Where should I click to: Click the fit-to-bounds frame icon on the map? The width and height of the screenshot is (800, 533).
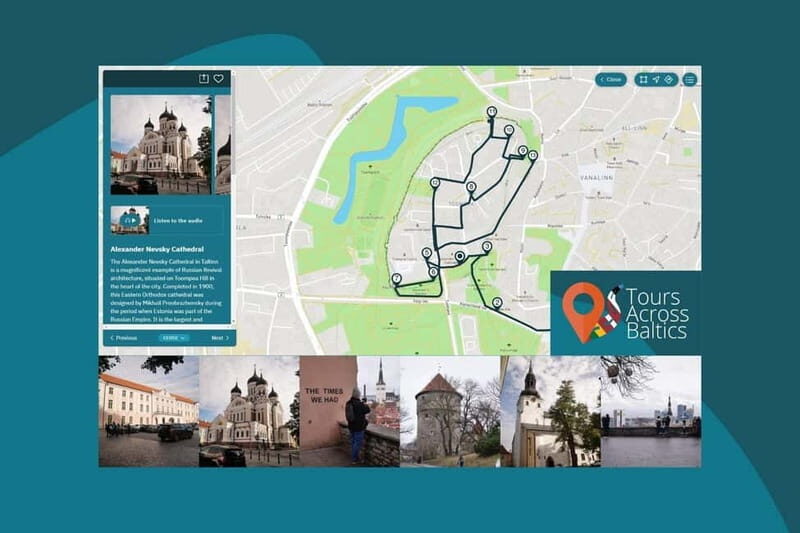click(x=644, y=79)
